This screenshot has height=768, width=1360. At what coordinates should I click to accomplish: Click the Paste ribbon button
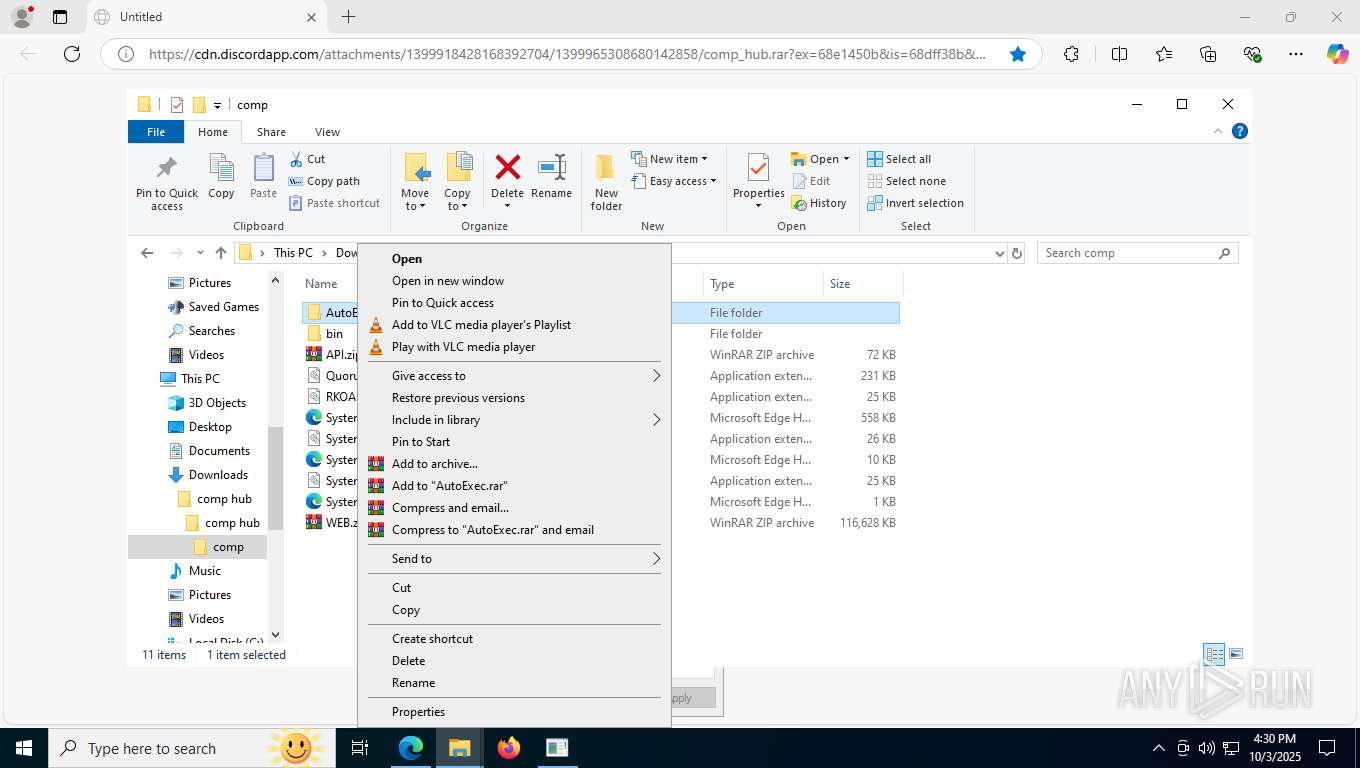point(263,177)
